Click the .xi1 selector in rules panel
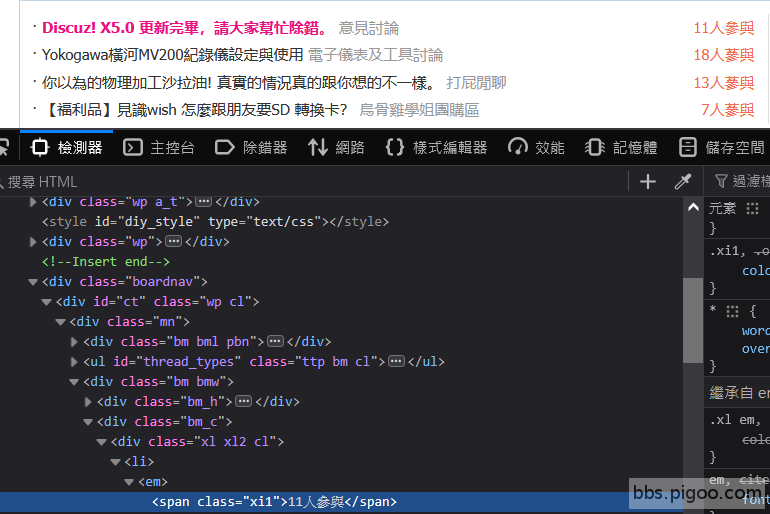 (725, 251)
